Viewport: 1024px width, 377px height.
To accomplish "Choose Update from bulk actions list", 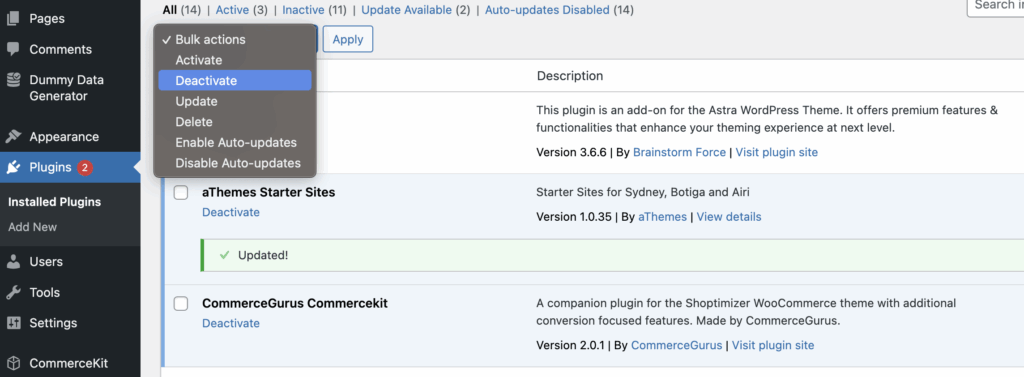I will point(235,101).
